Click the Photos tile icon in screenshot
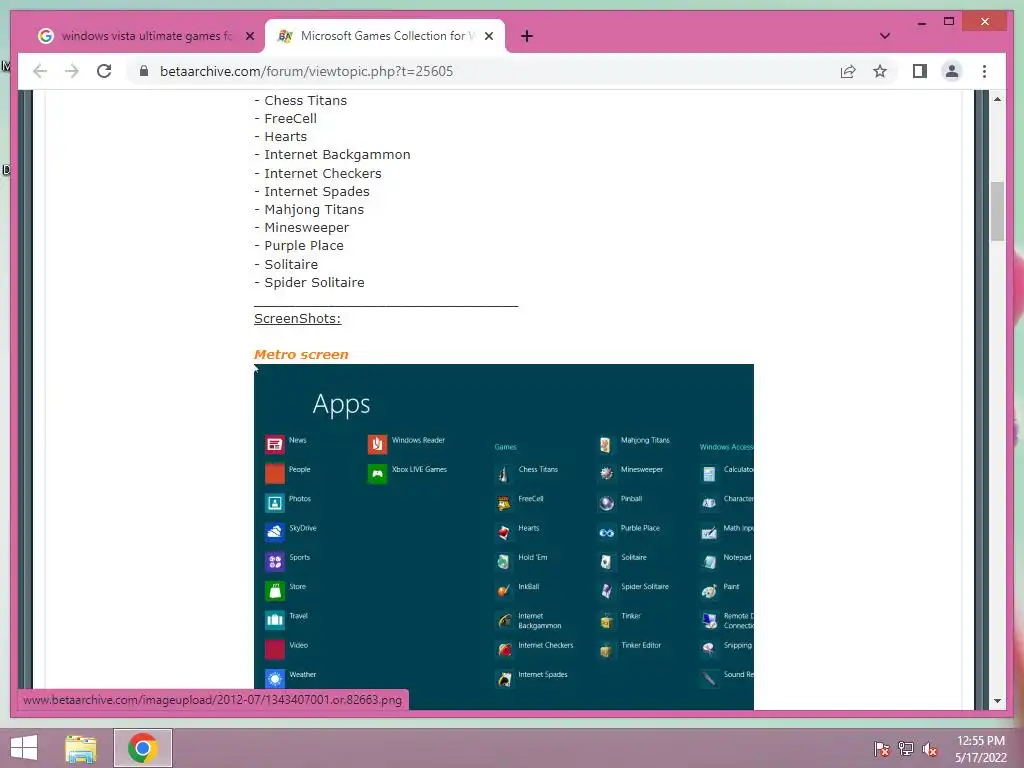 coord(275,503)
